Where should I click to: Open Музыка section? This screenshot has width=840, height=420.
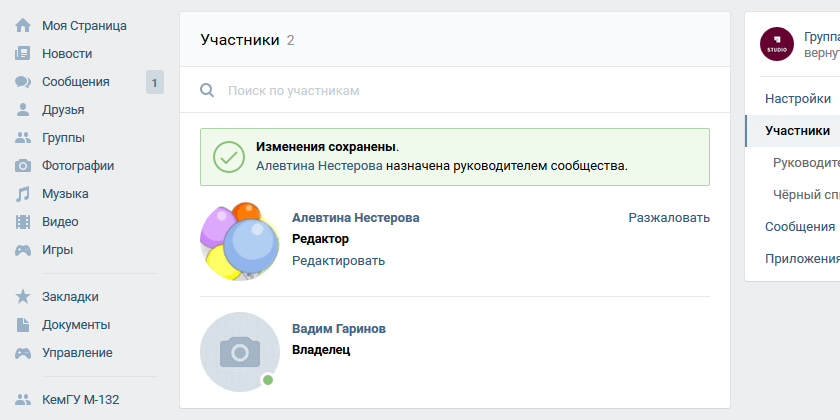(65, 194)
